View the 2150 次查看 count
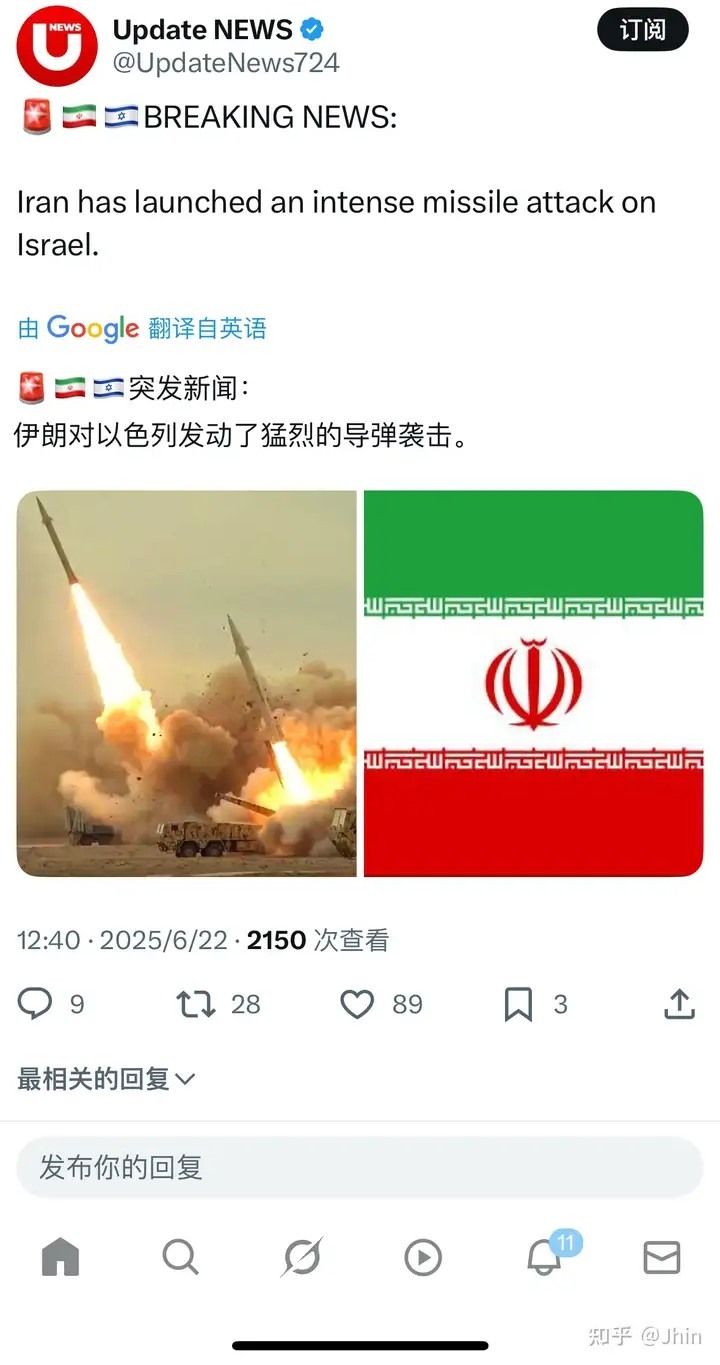This screenshot has height=1365, width=720. click(318, 940)
